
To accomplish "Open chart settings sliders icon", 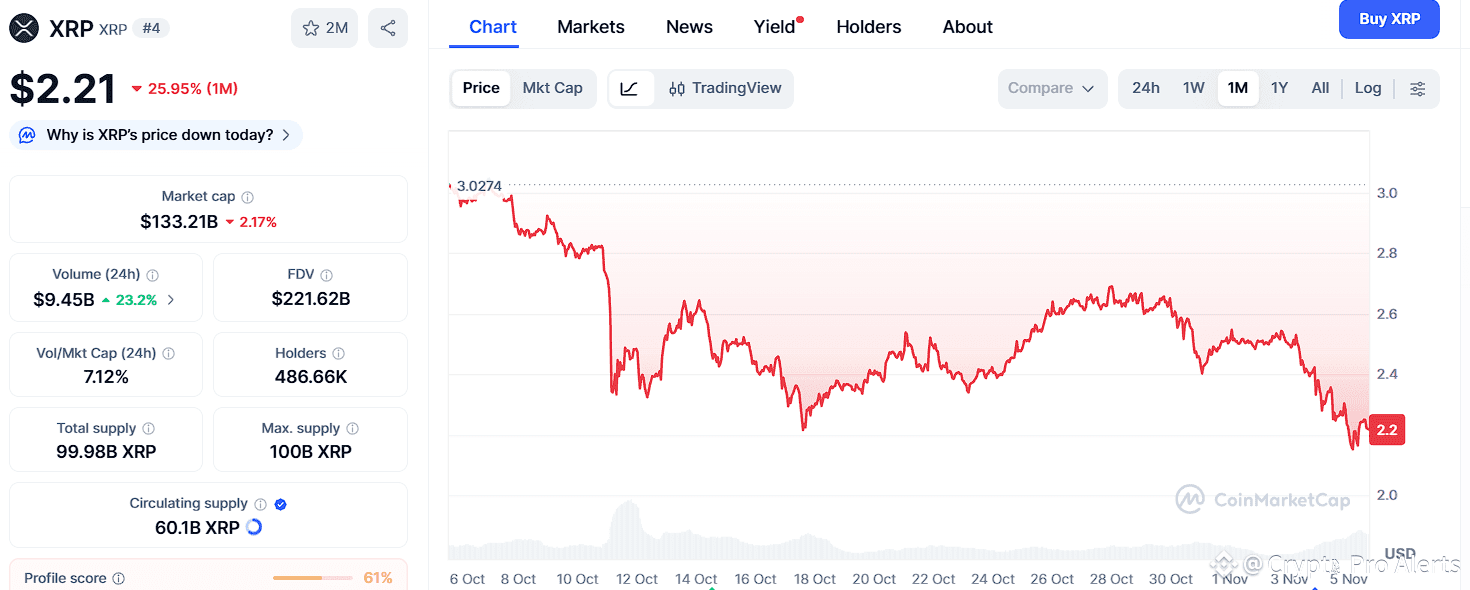I will point(1418,88).
